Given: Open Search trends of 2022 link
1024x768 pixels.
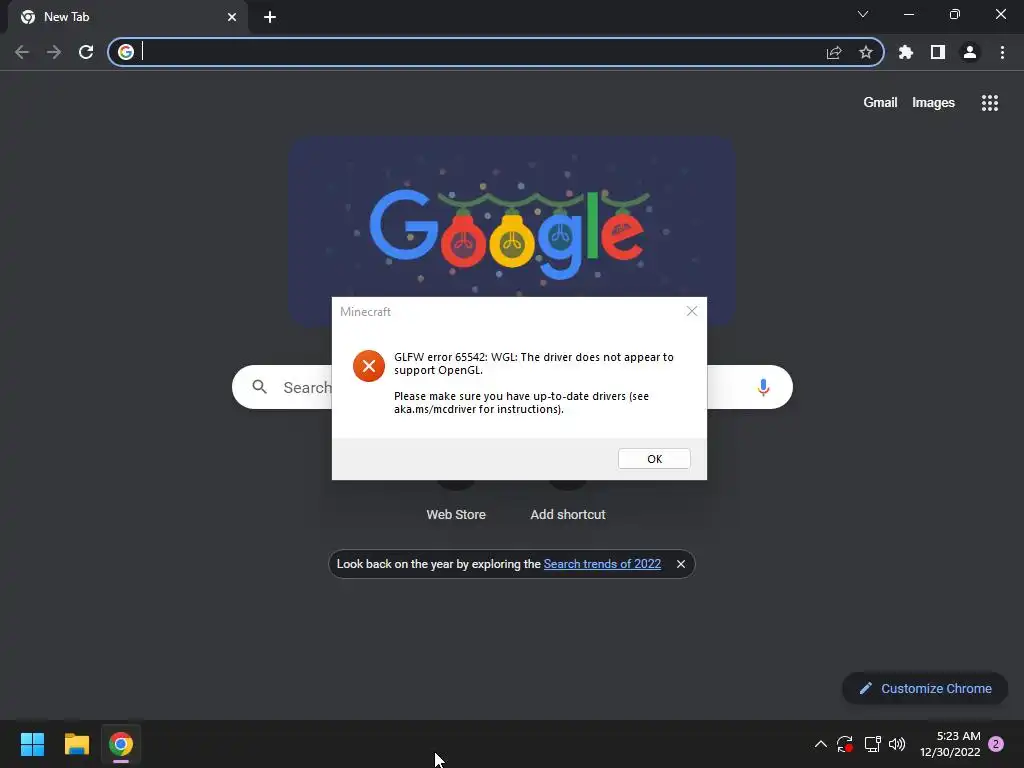Looking at the screenshot, I should pyautogui.click(x=602, y=564).
